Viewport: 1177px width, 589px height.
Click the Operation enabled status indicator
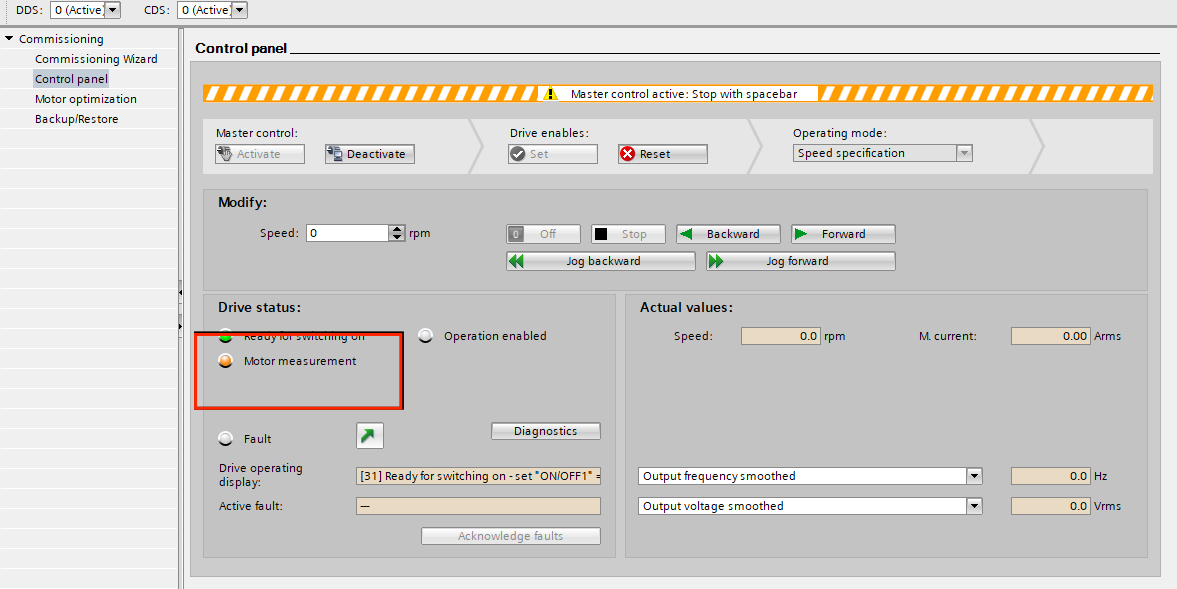[426, 336]
